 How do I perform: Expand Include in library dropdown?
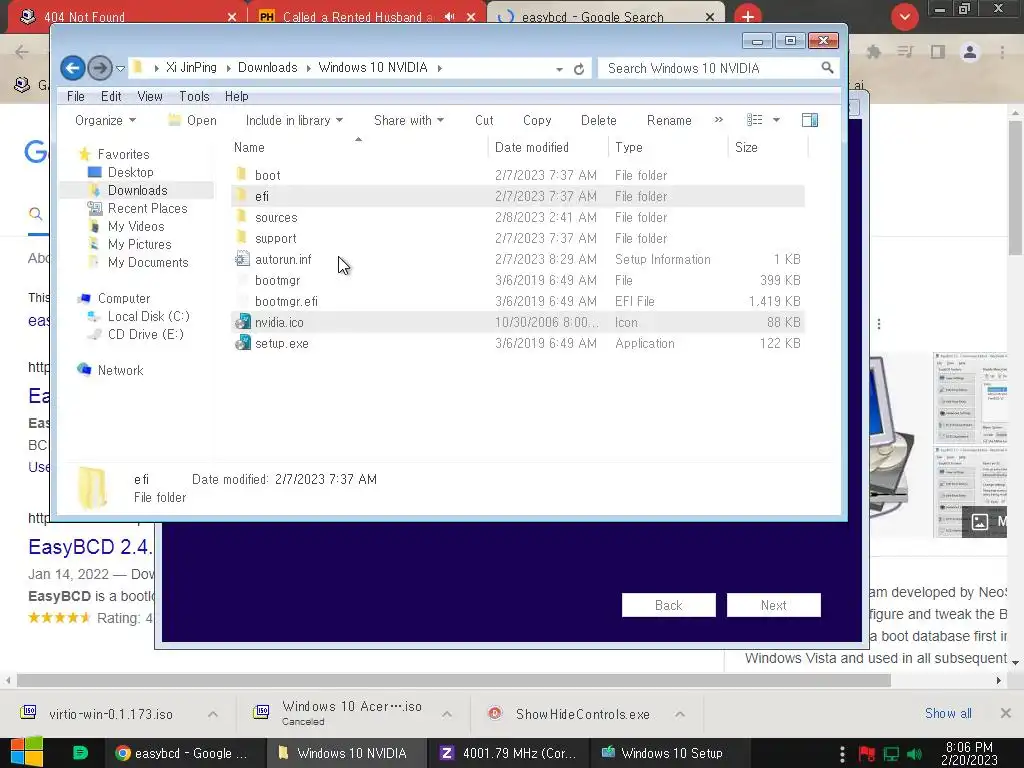(294, 120)
